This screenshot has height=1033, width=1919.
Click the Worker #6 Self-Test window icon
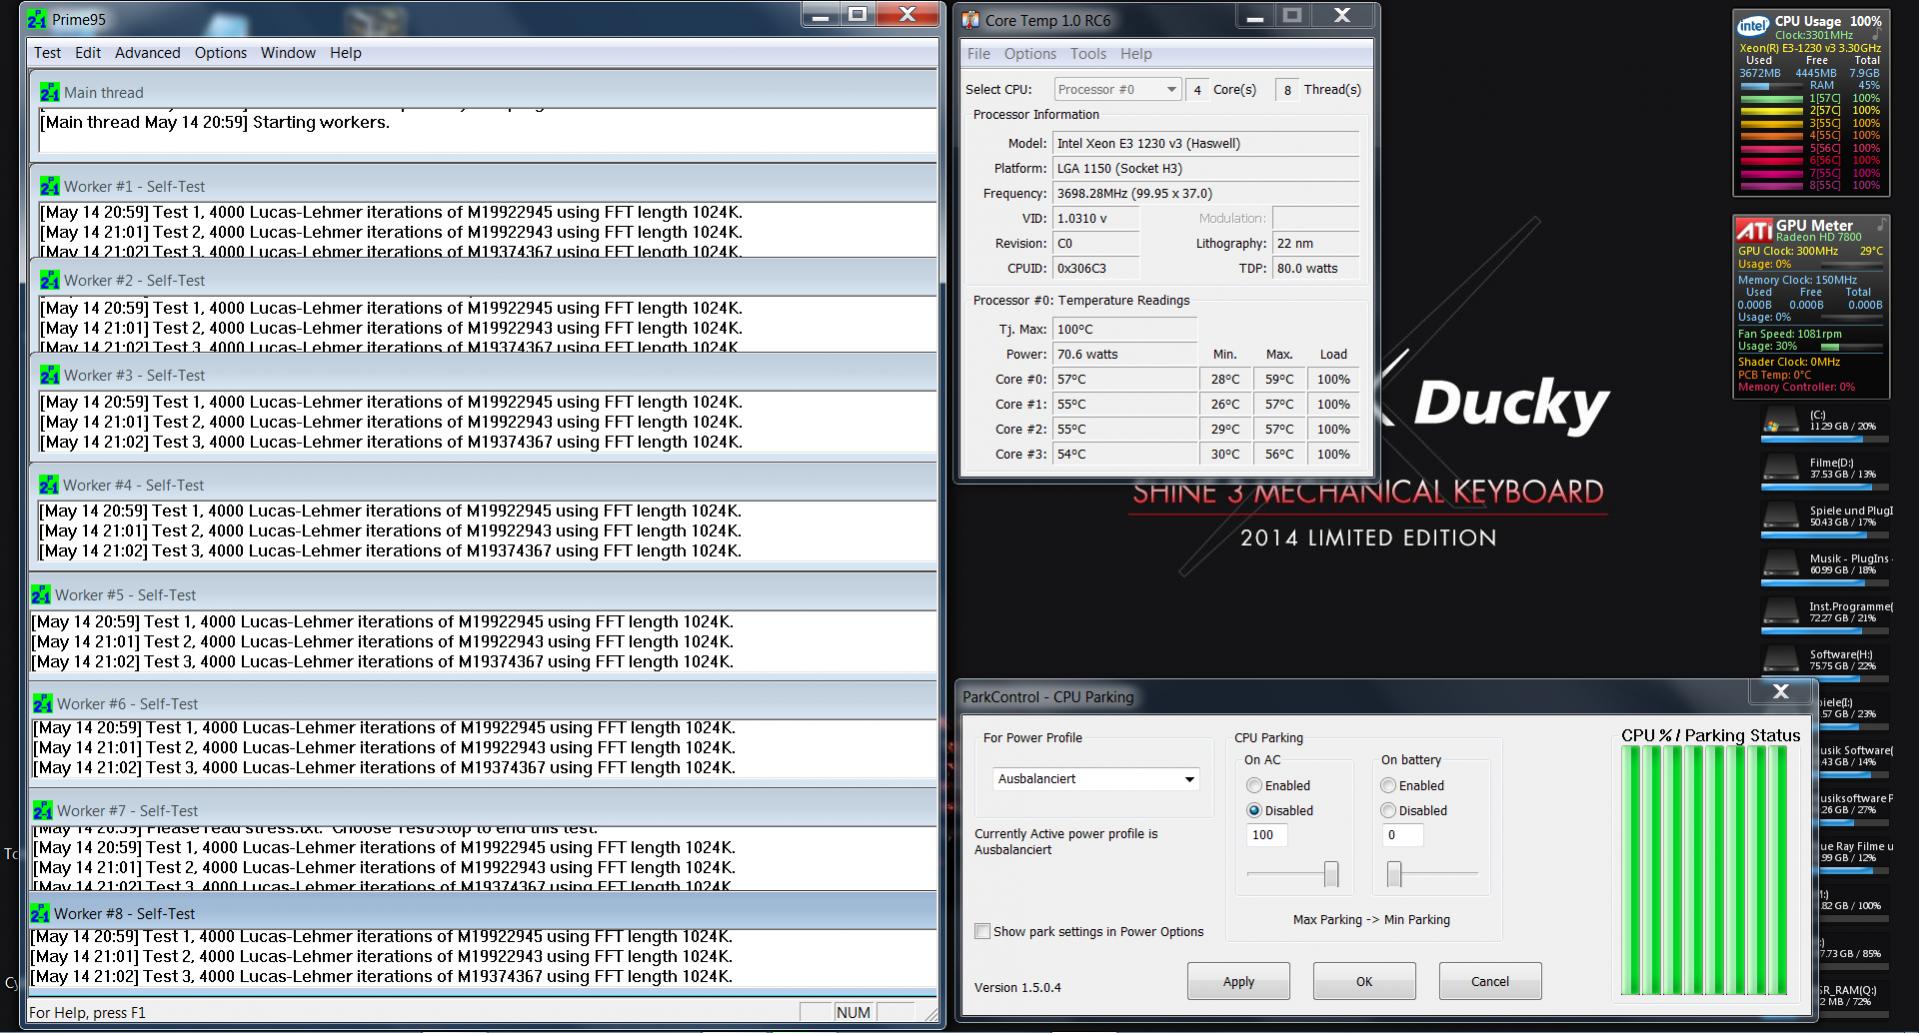(x=43, y=704)
